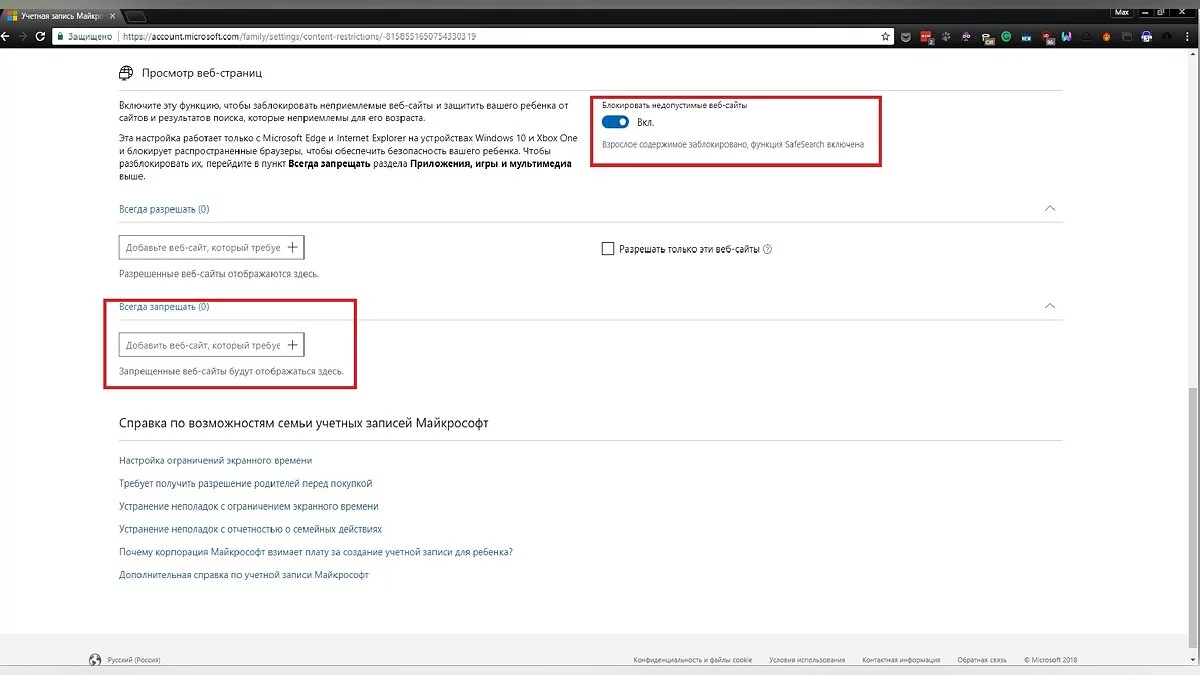Bookmark this page with the star
This screenshot has width=1200, height=675.
point(885,36)
